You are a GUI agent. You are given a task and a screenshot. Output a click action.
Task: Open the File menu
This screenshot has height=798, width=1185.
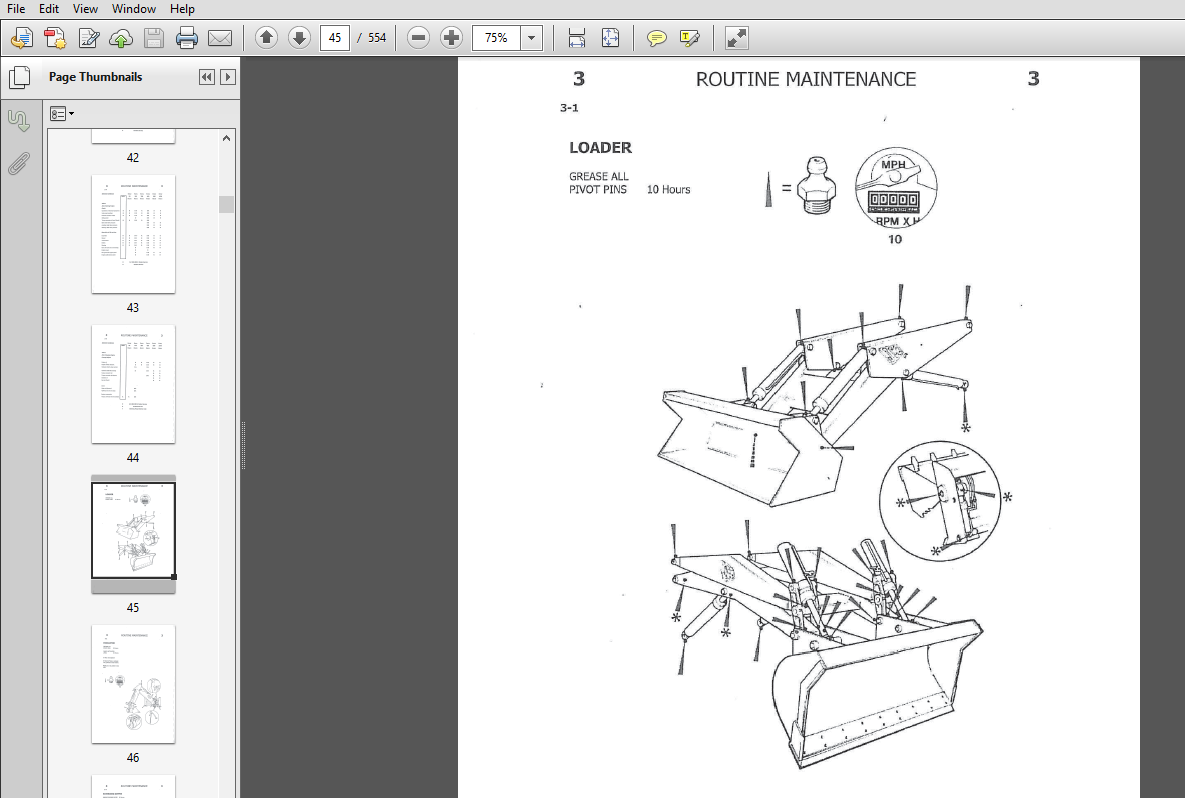(x=16, y=8)
